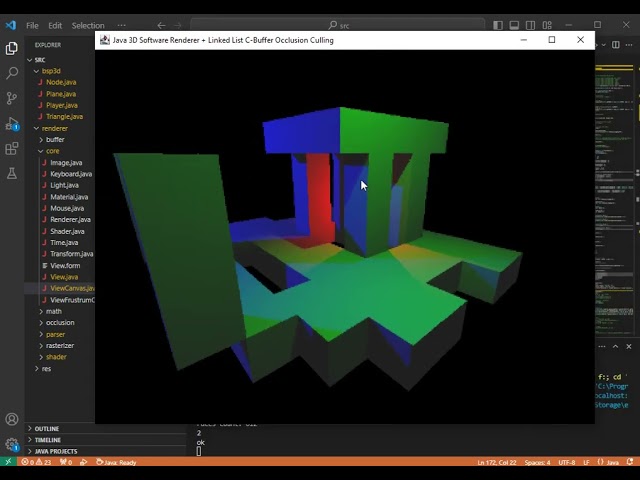
Task: Click the Java Ready status item
Action: pos(116,462)
